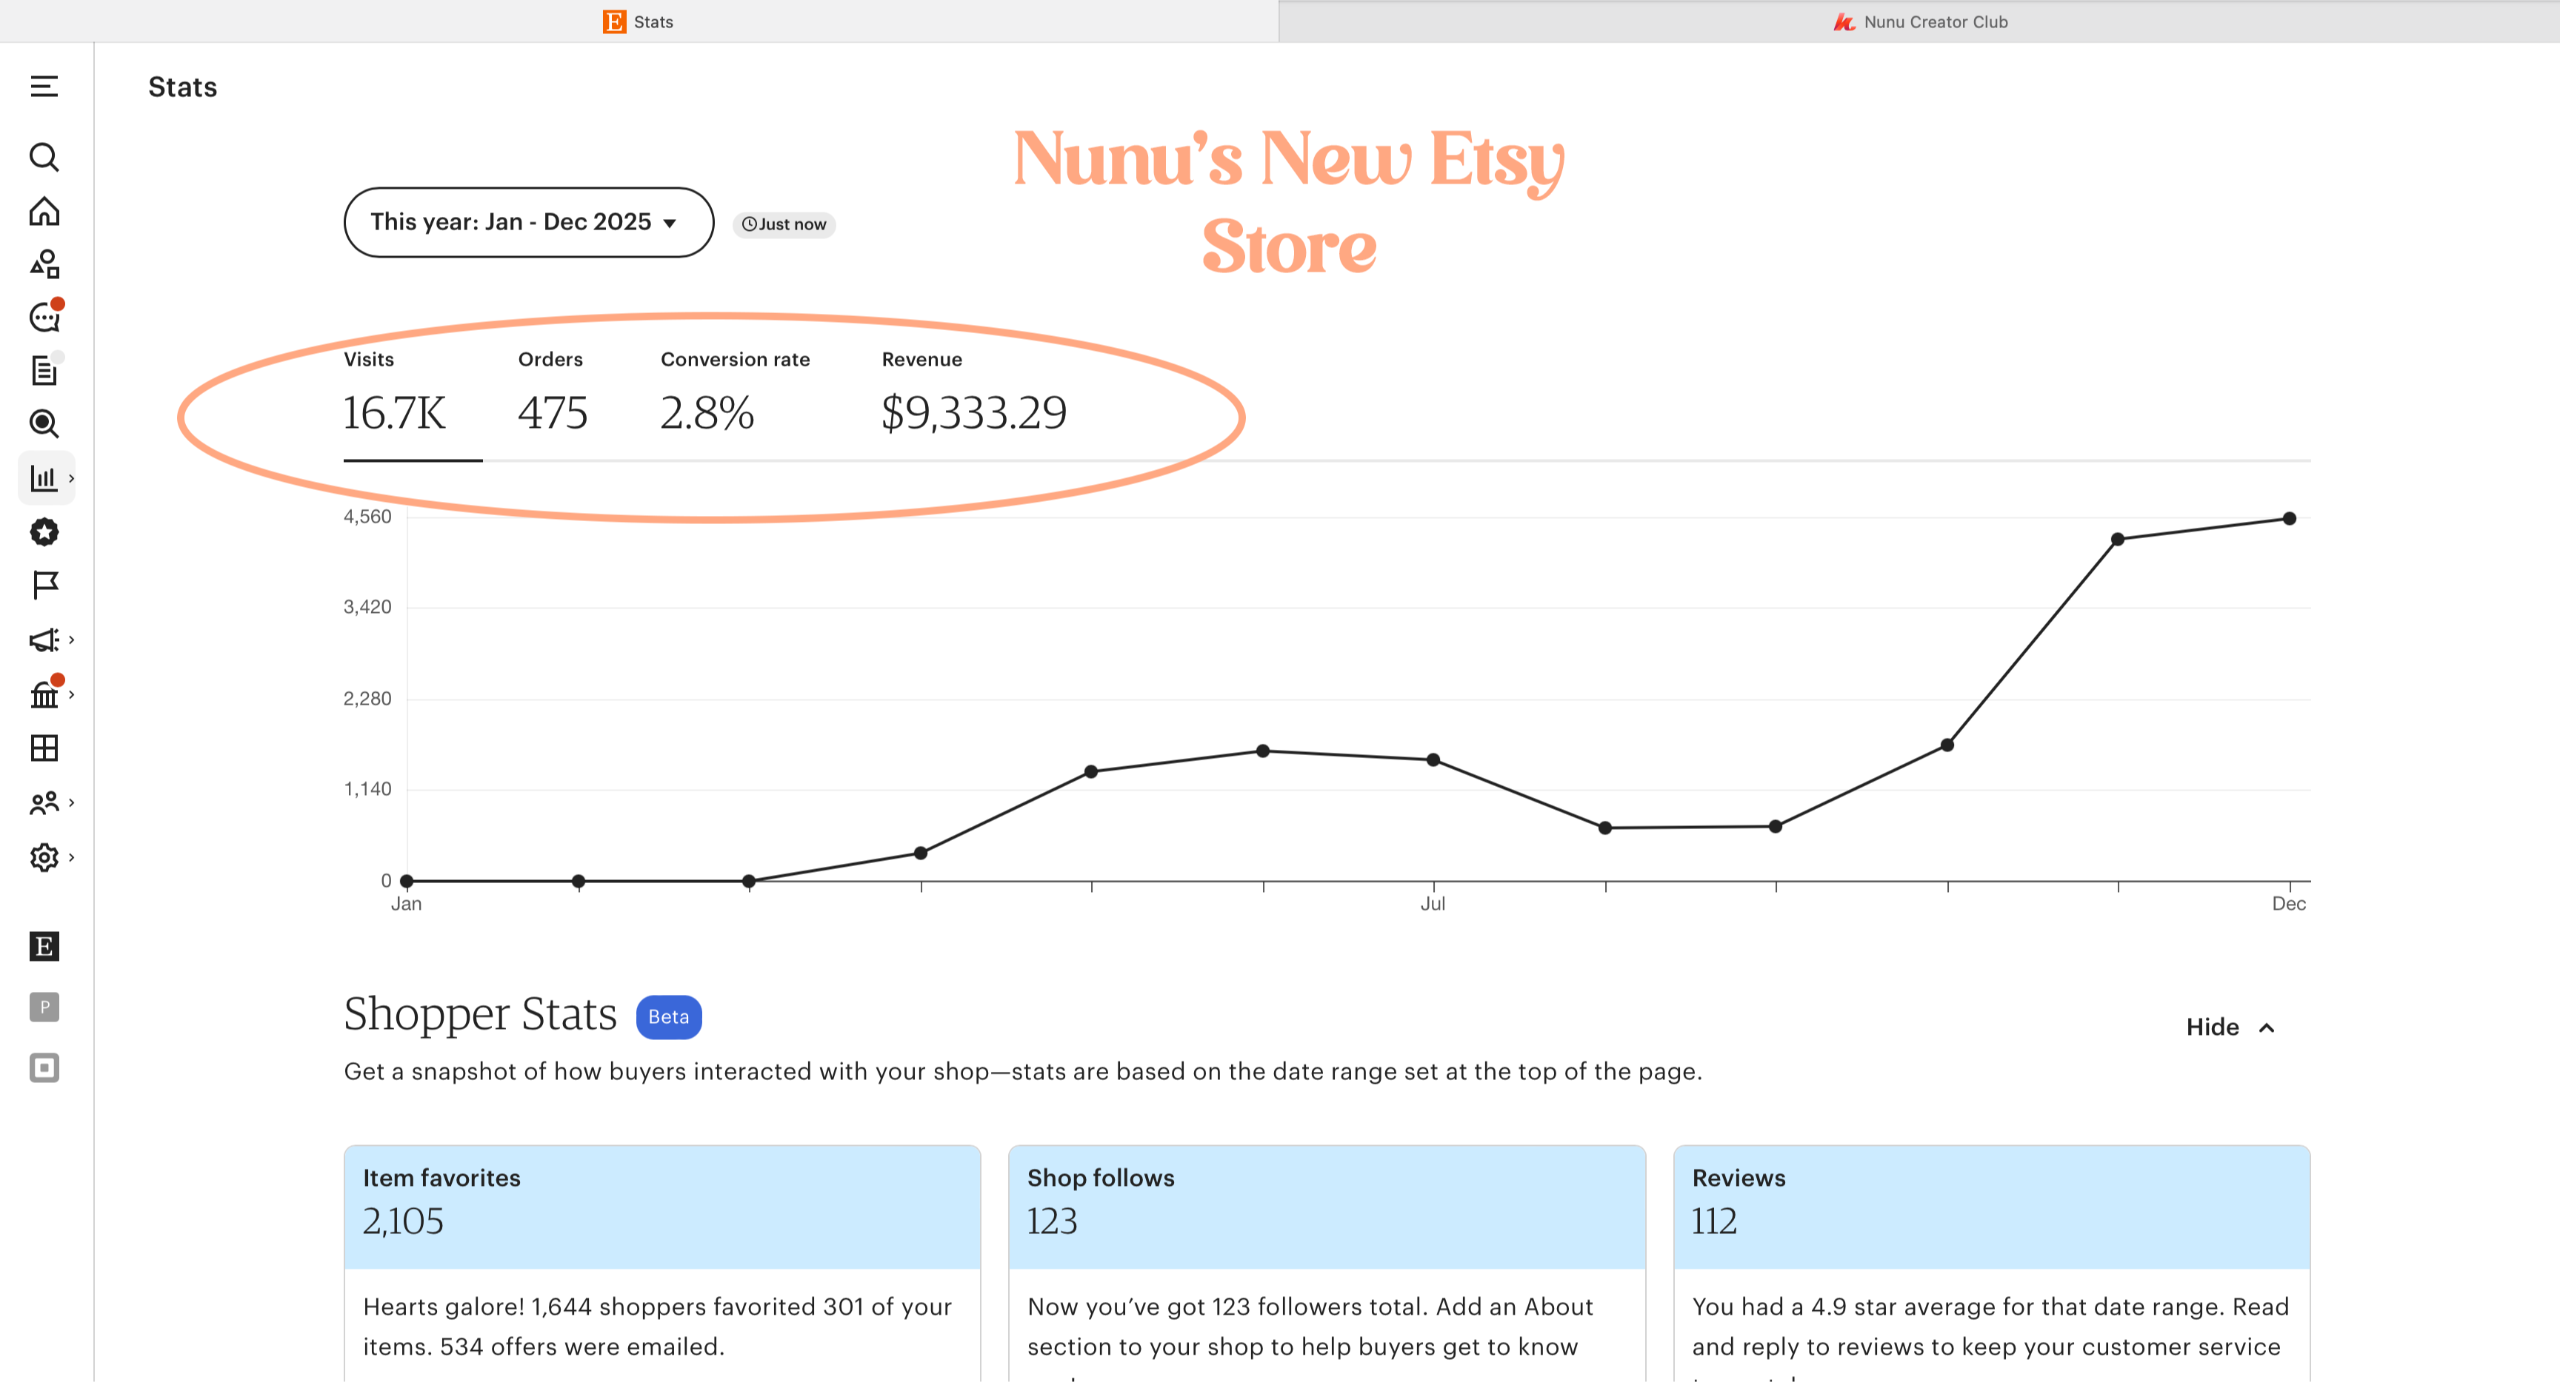Image resolution: width=2560 pixels, height=1382 pixels.
Task: Click the search magnifier sidebar icon
Action: click(44, 157)
